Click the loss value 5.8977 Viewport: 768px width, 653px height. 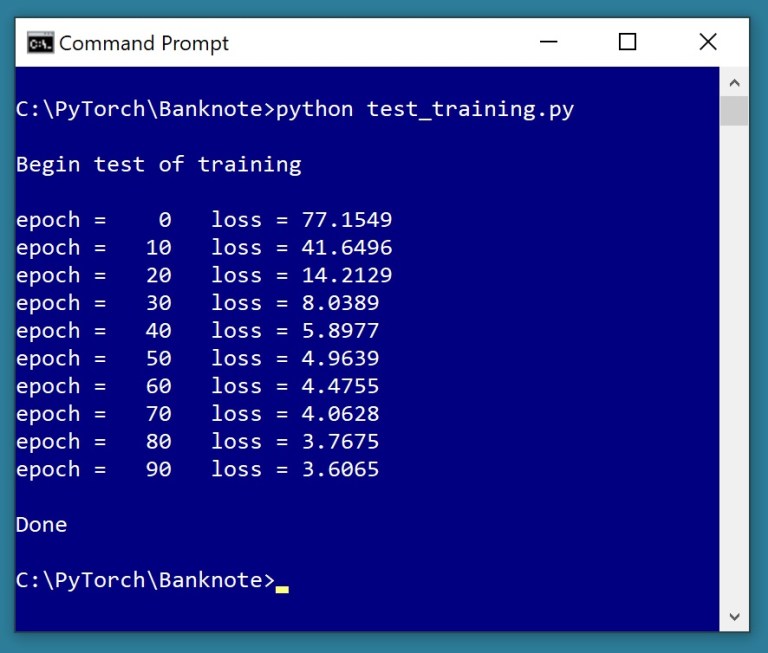[340, 331]
